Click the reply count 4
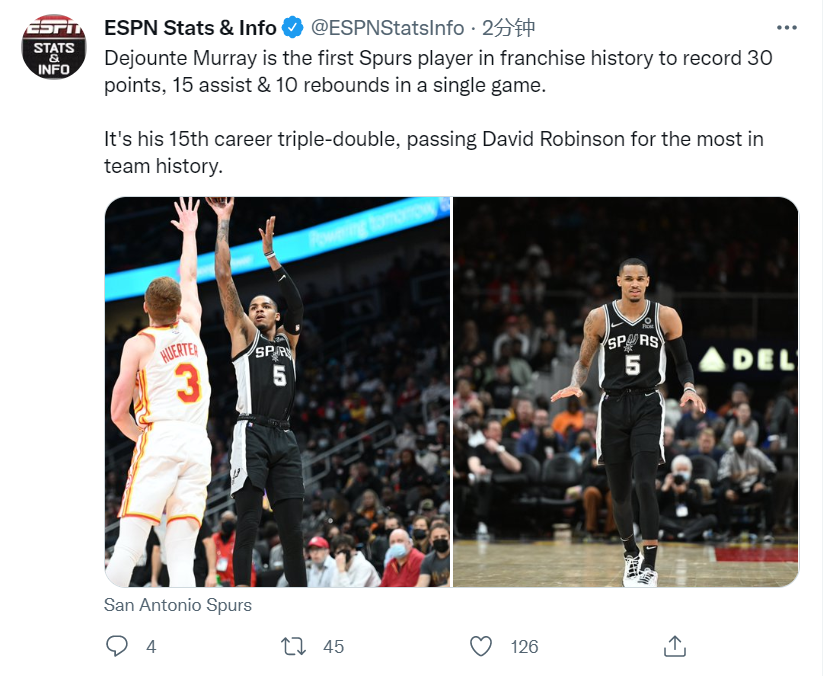The height and width of the screenshot is (676, 823). (151, 647)
